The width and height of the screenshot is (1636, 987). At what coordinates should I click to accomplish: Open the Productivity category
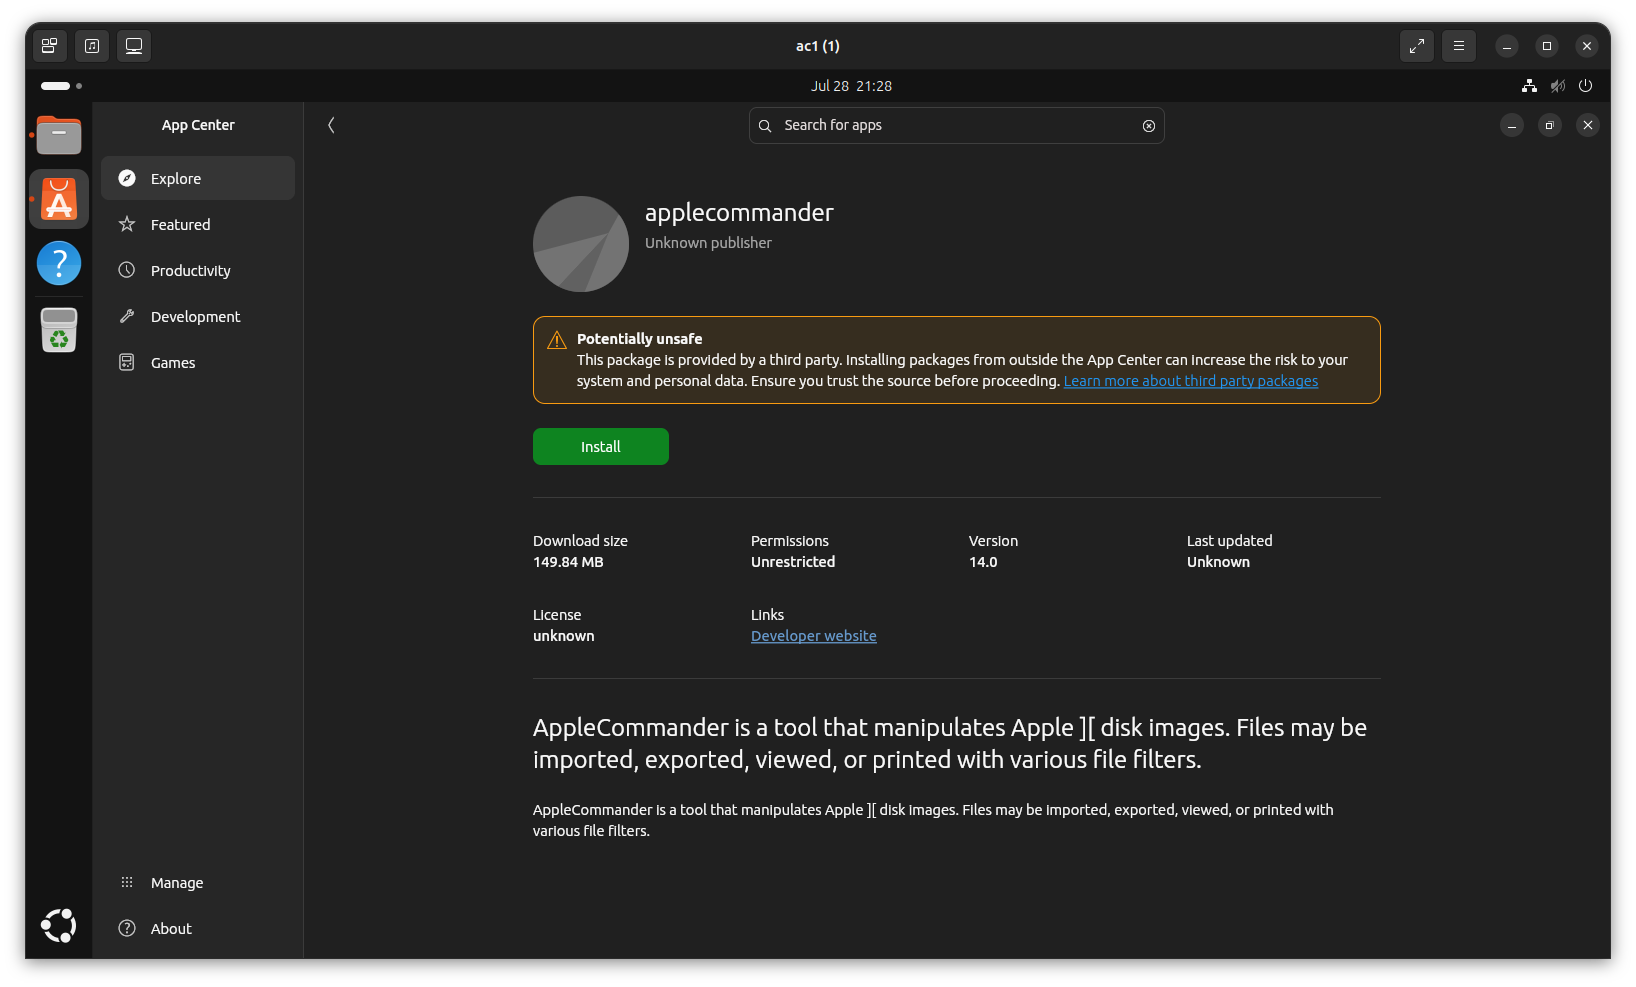[x=198, y=270]
